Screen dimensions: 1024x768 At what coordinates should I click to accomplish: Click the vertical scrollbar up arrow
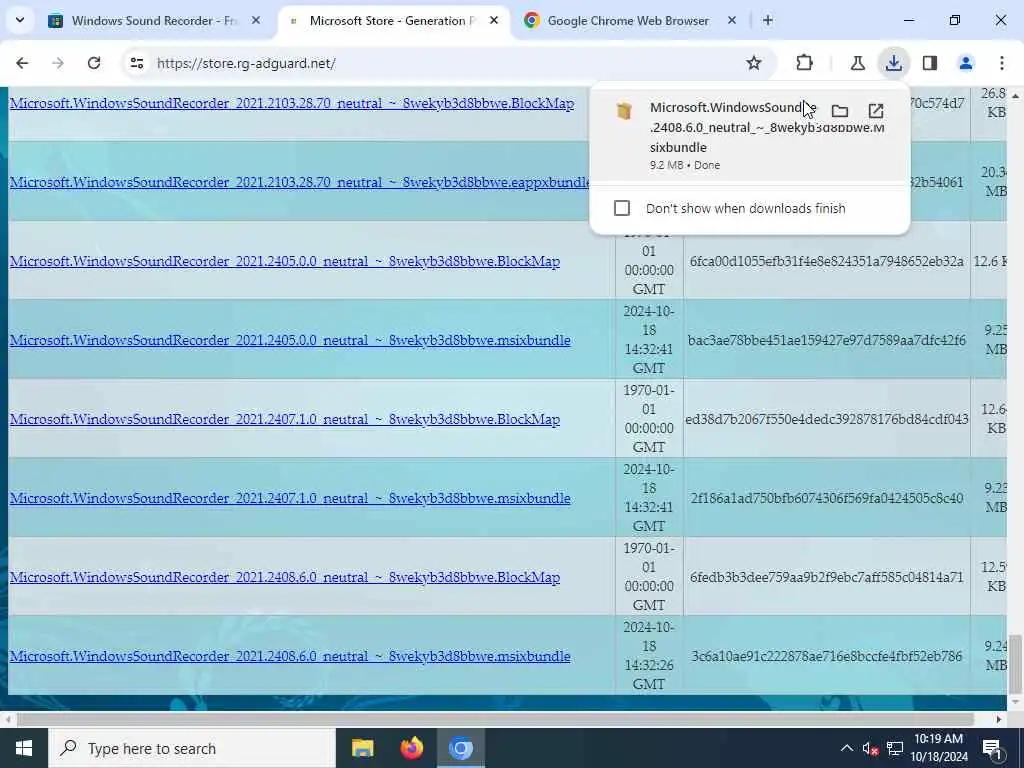[x=1015, y=95]
